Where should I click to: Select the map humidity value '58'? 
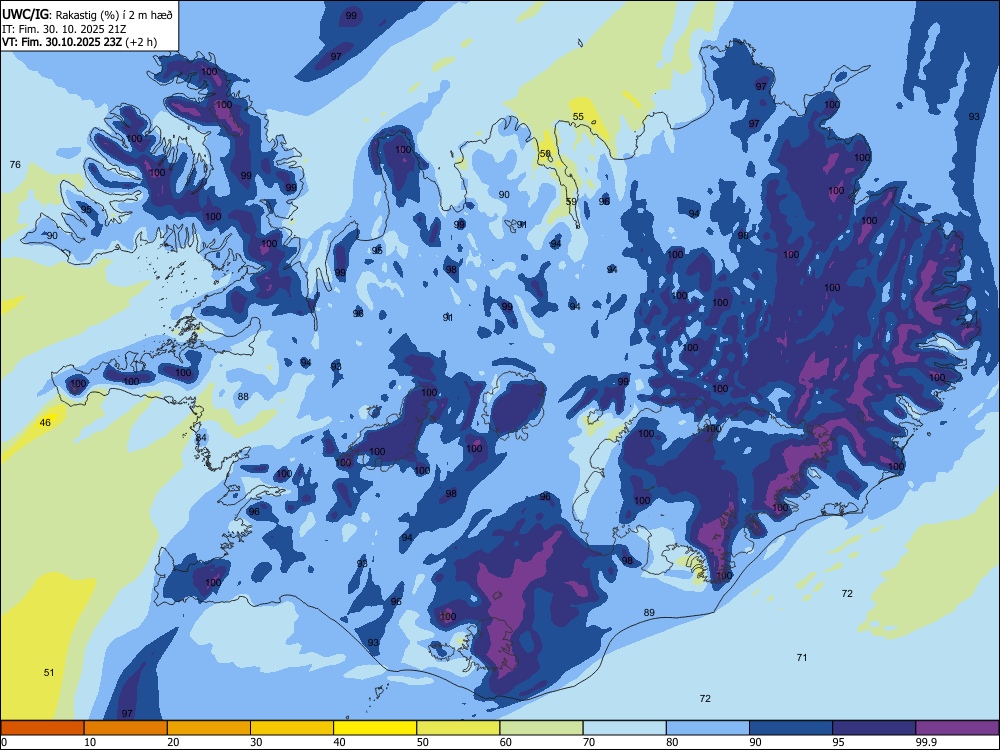point(545,154)
